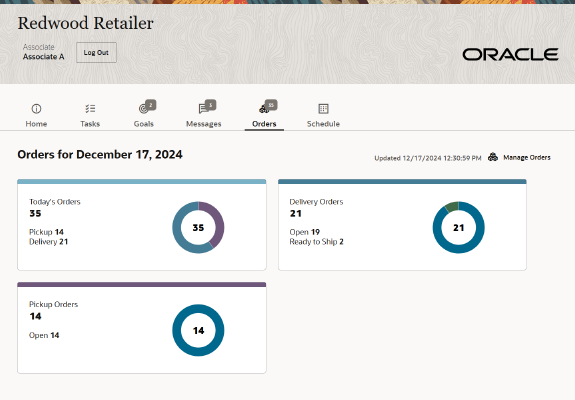Click the Redwood Retailer title
Screen dimensions: 575x400
point(85,23)
